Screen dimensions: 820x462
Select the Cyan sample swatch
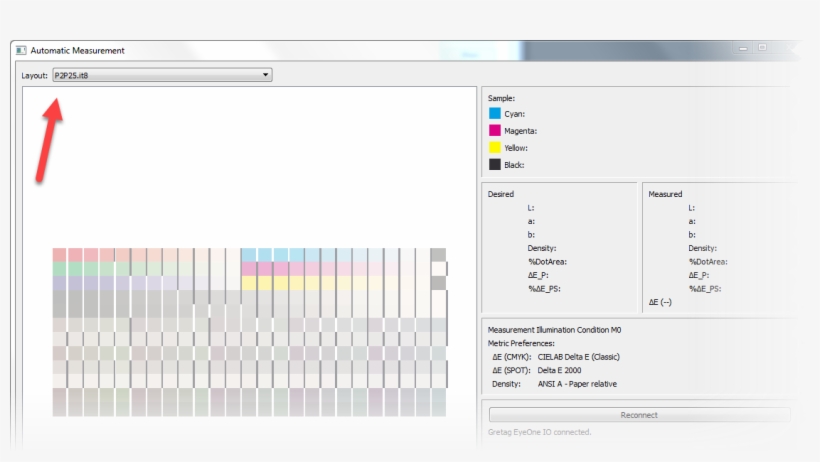[495, 114]
